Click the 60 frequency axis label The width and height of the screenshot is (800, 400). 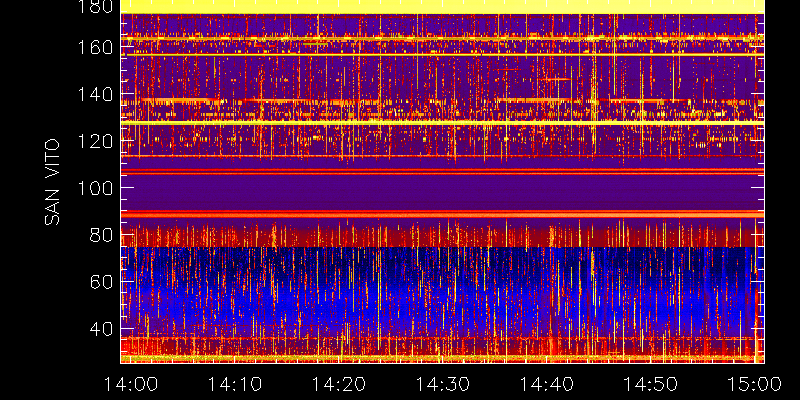101,282
